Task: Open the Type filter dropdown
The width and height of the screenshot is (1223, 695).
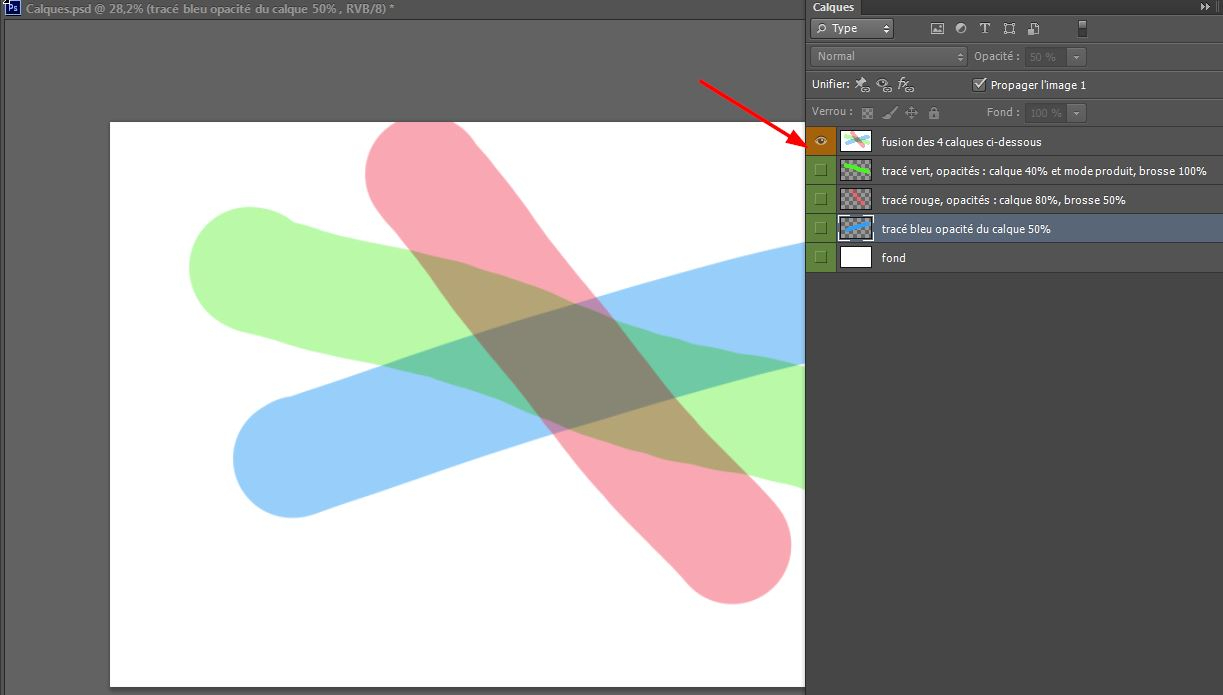Action: [x=852, y=29]
